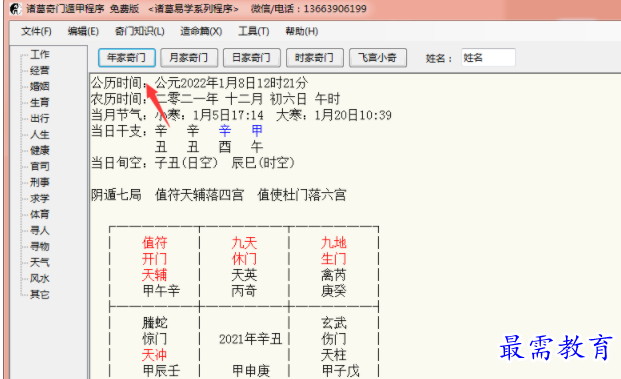Select 寻物 in the sidebar tree

point(40,246)
